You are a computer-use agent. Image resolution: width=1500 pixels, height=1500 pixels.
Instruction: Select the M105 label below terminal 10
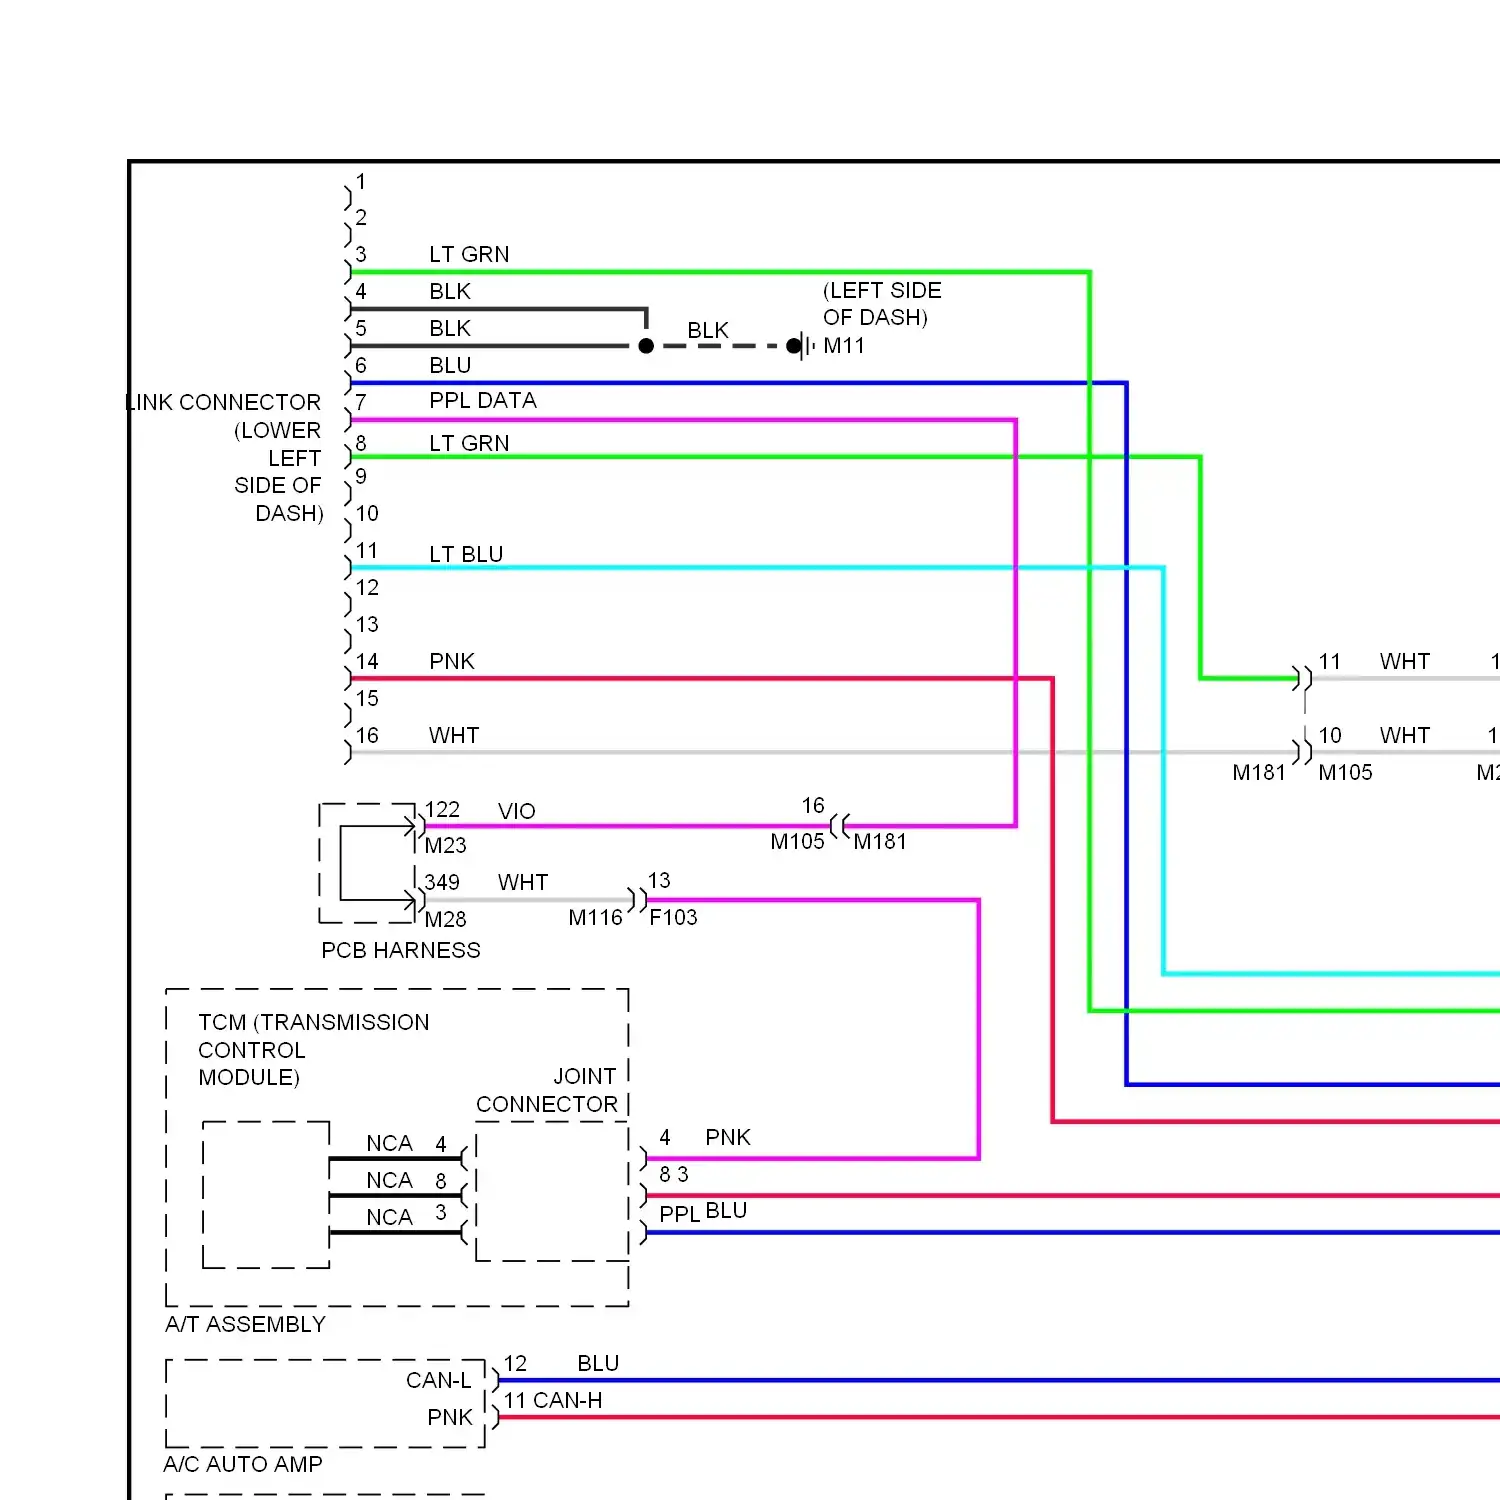(x=1346, y=772)
